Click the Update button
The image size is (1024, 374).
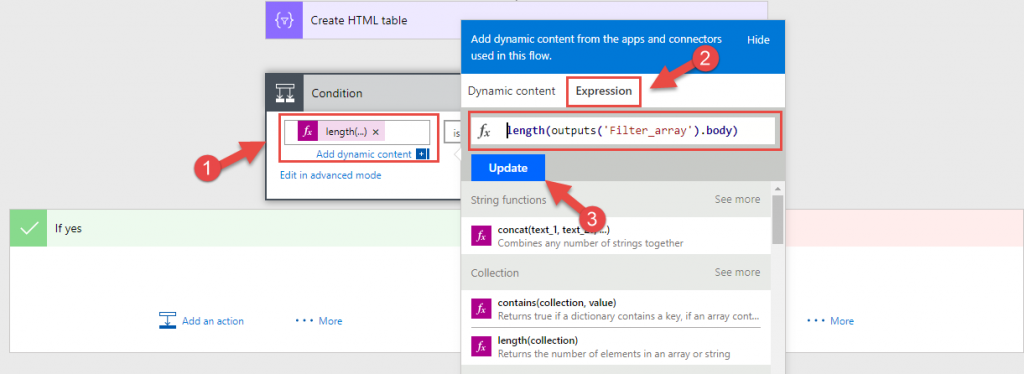[508, 168]
